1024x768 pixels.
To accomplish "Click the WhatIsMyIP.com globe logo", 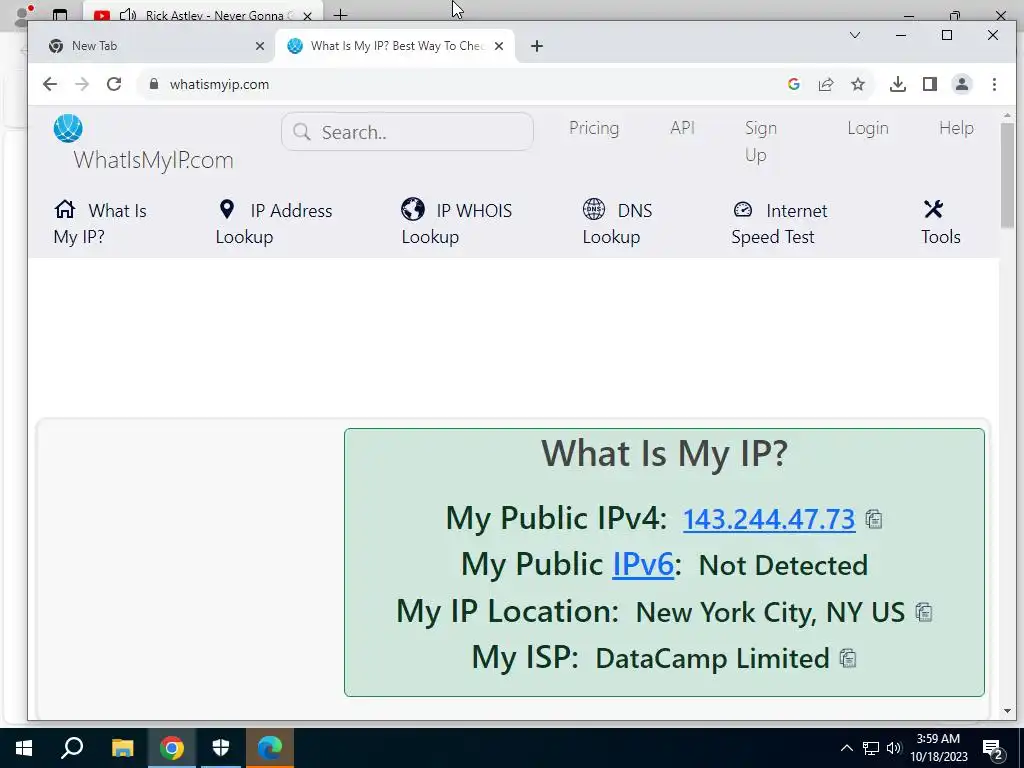I will [x=68, y=128].
